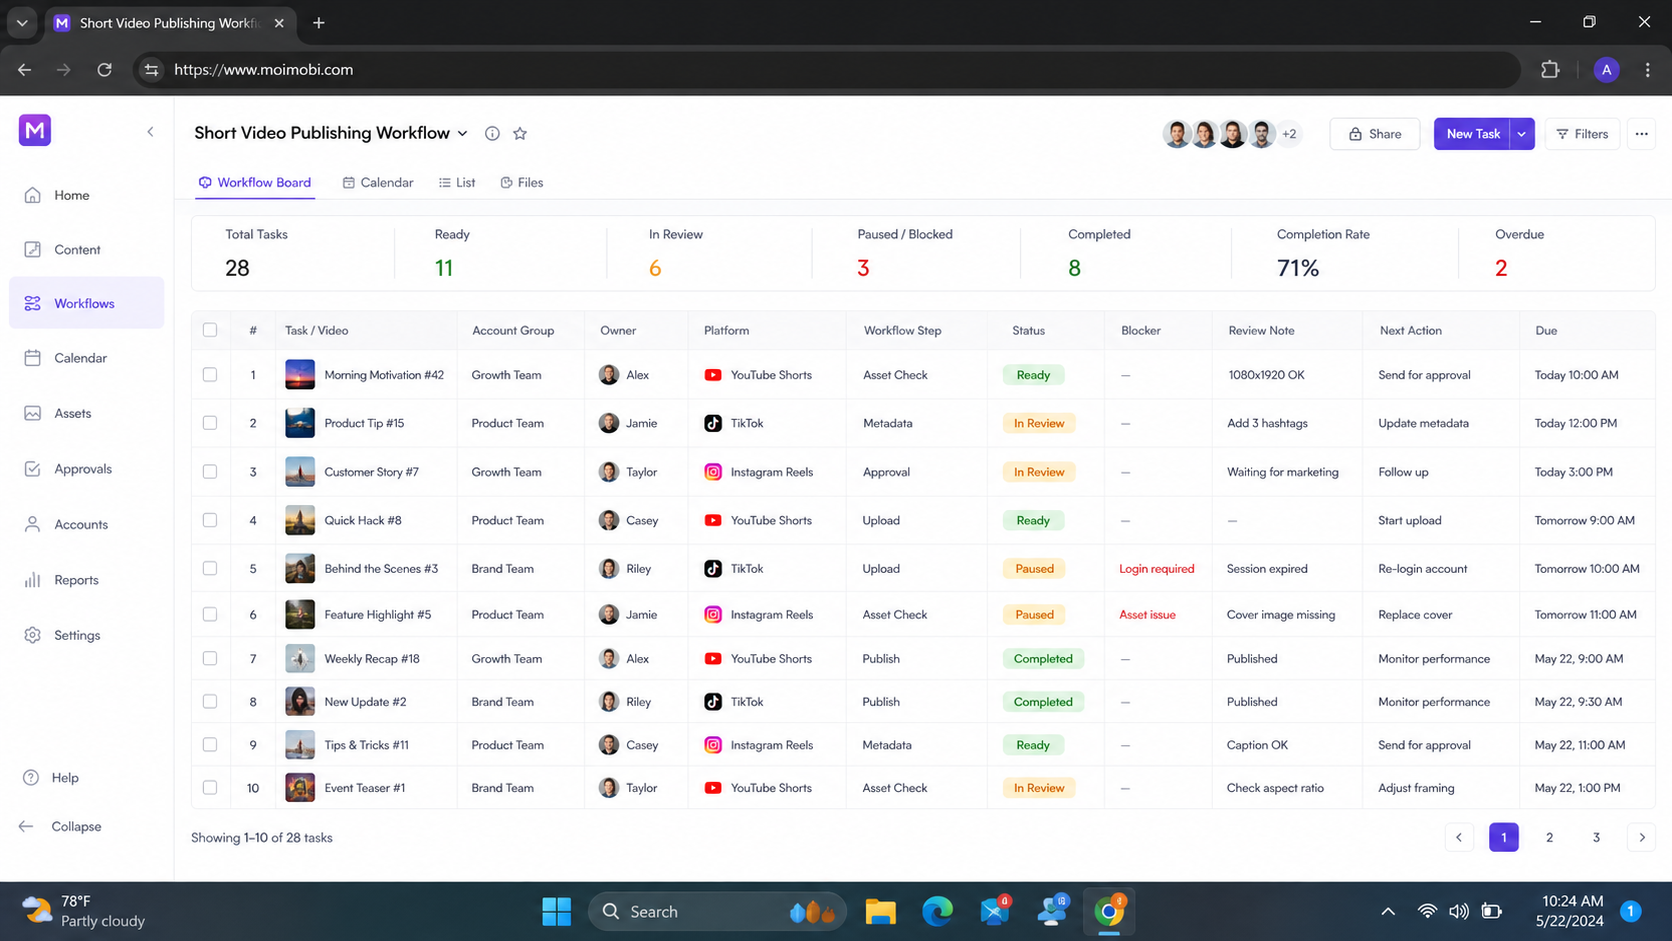The height and width of the screenshot is (941, 1672).
Task: Check the Feature Highlight #5 row checkbox
Action: pos(210,614)
